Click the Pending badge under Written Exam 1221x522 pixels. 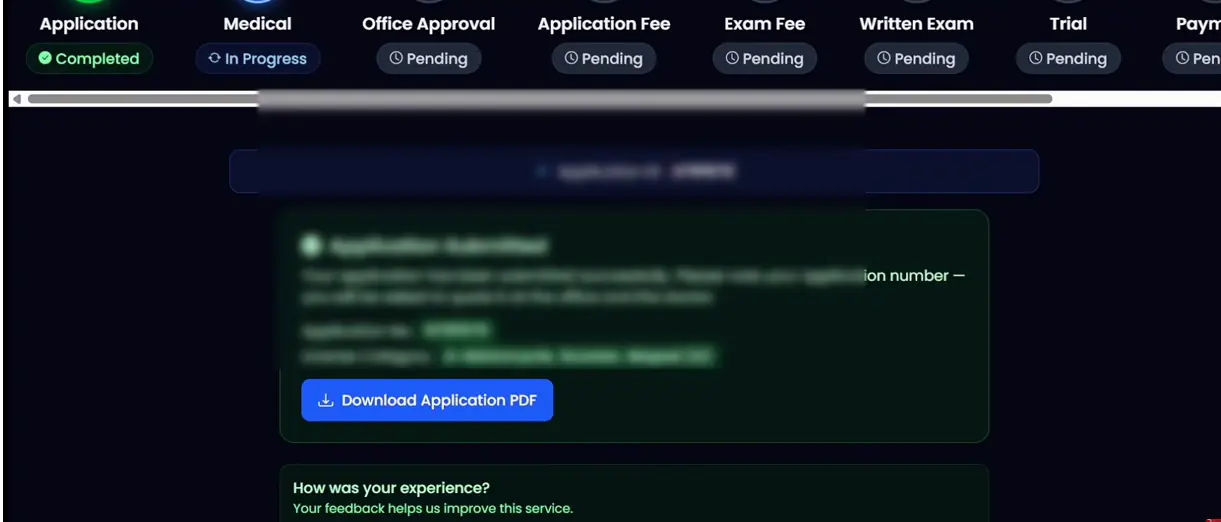click(917, 59)
